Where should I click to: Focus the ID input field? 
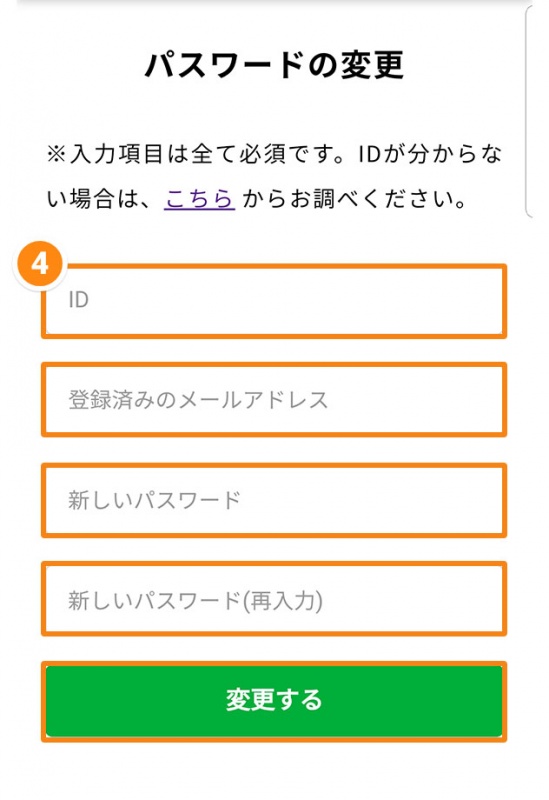274,301
